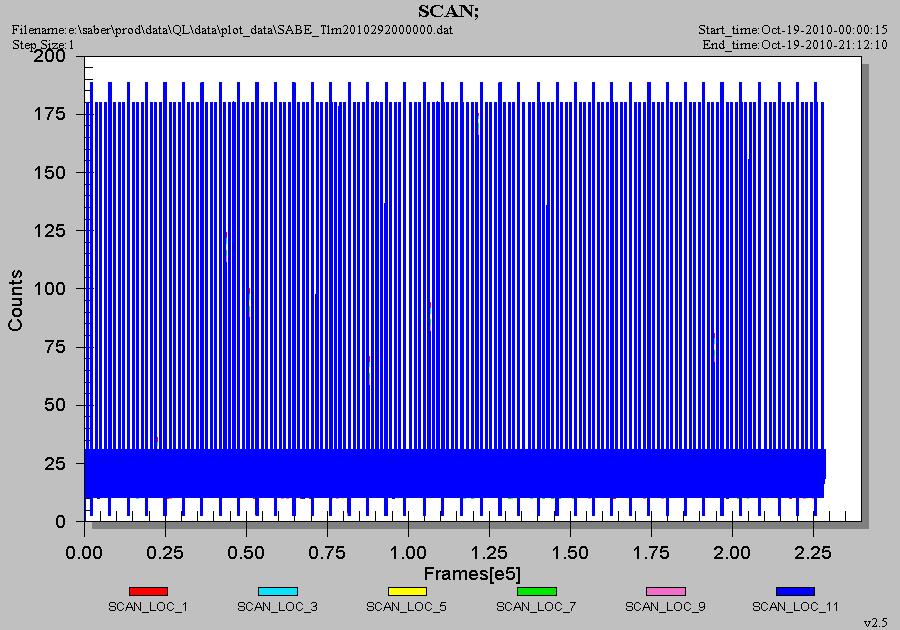Select the SCAN_LOC_1 legend label
Viewport: 900px width, 630px height.
click(x=148, y=606)
